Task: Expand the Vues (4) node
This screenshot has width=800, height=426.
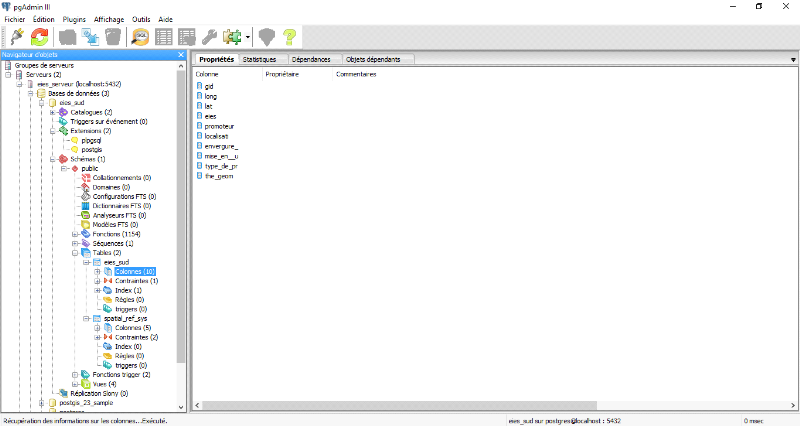Action: 75,384
